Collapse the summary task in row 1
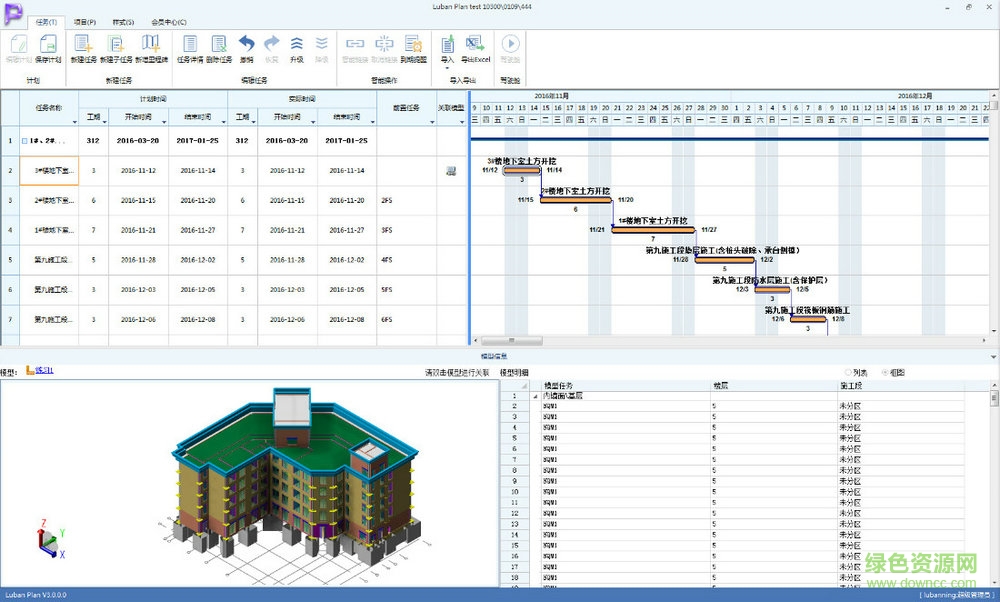The image size is (1000, 602). 25,142
